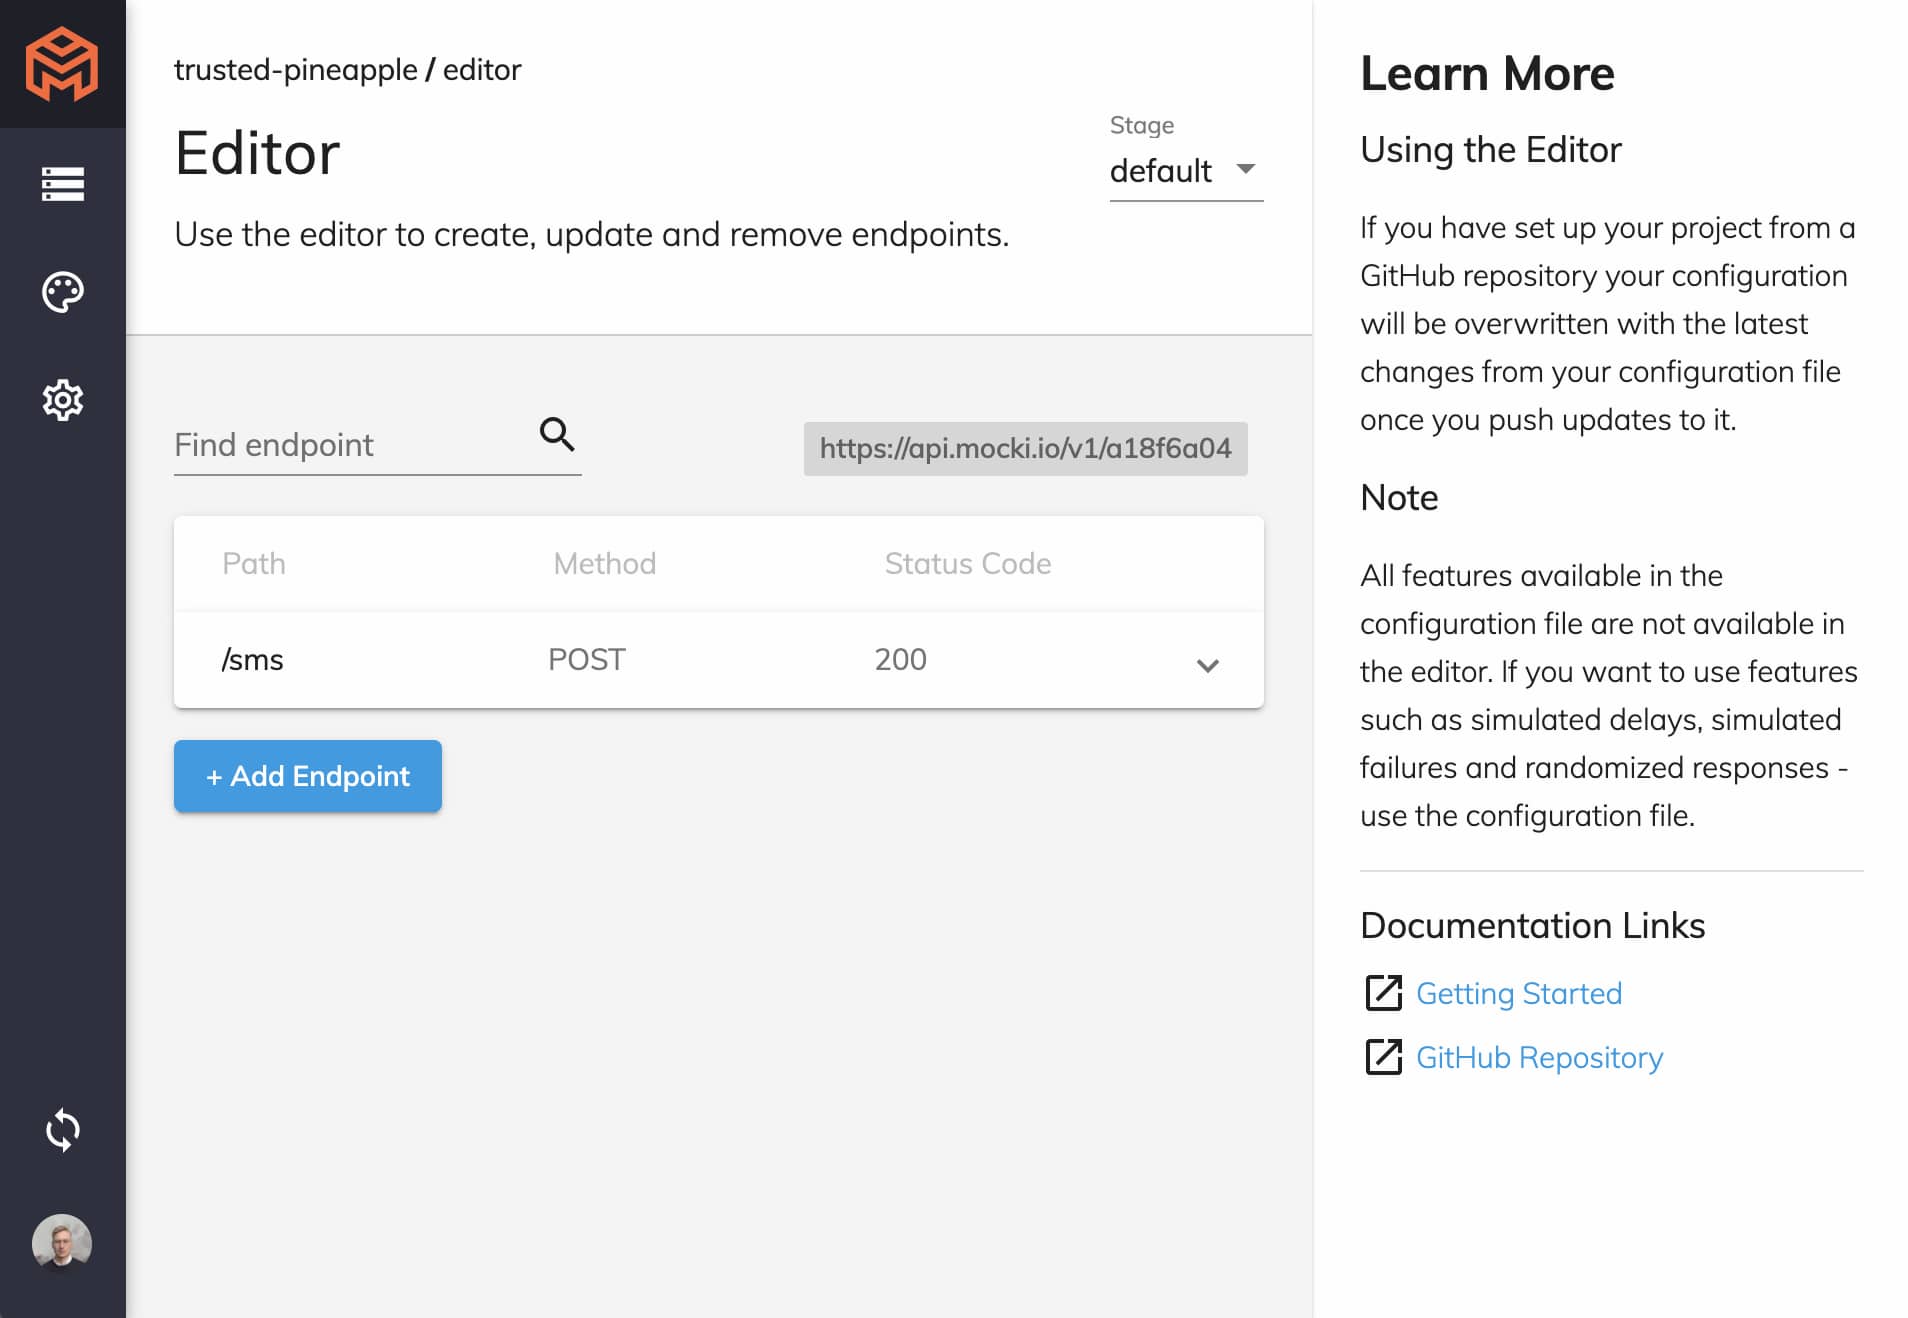Click the editor breadcrumb
The image size is (1908, 1318).
click(482, 70)
